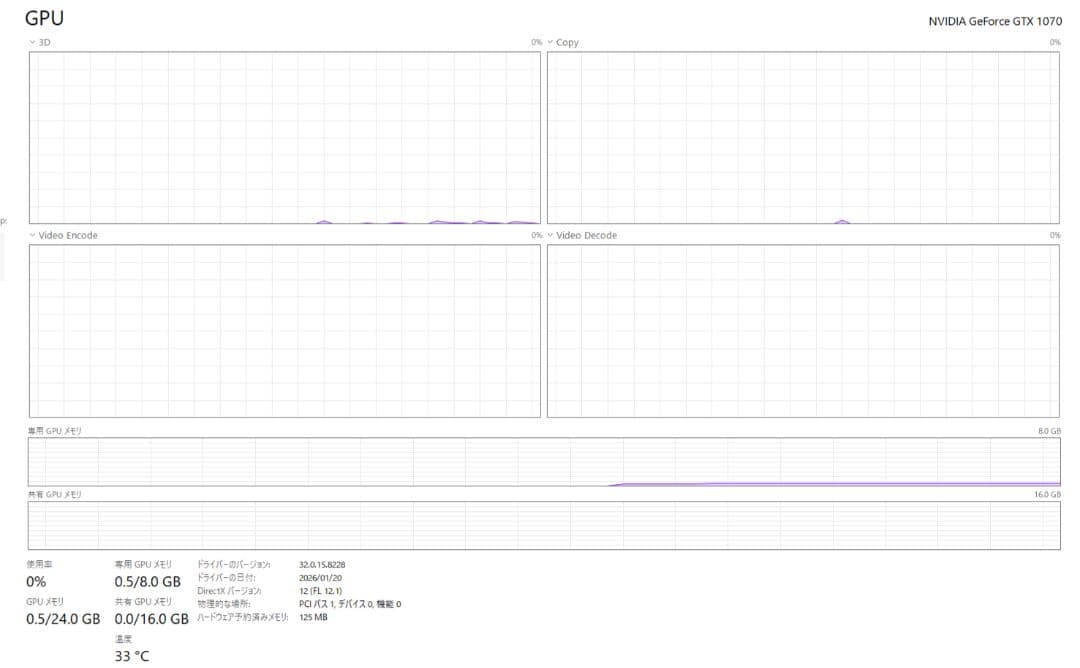The image size is (1080, 668).
Task: Select the dedicated GPU memory graph
Action: pos(543,460)
